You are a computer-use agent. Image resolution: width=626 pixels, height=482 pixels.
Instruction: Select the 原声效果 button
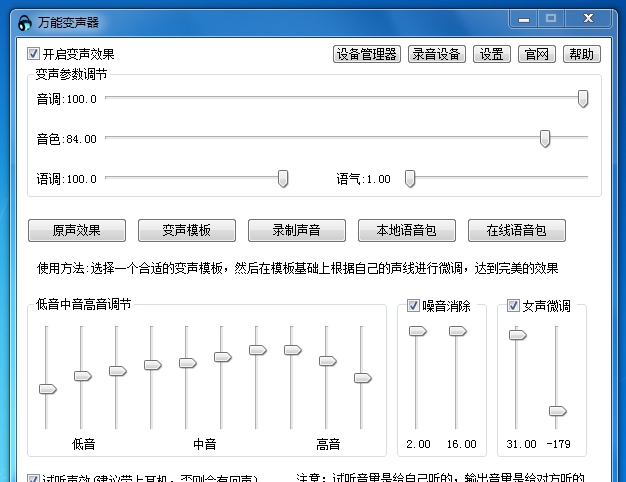pos(77,230)
